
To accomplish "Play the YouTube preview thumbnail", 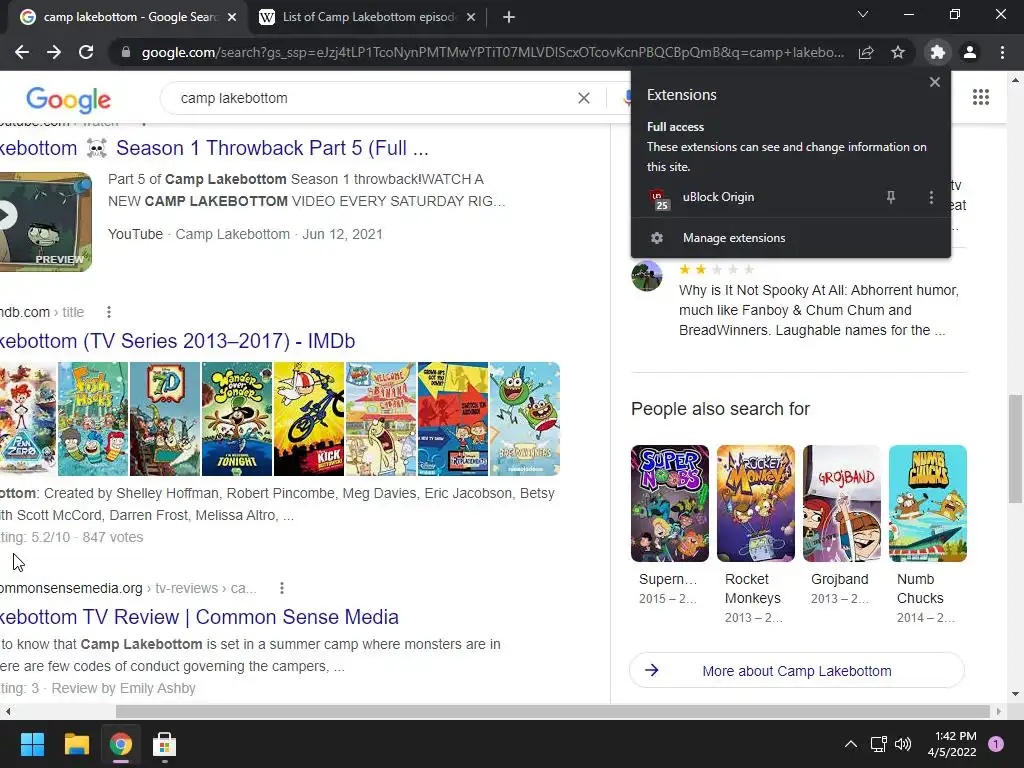I will [x=46, y=222].
